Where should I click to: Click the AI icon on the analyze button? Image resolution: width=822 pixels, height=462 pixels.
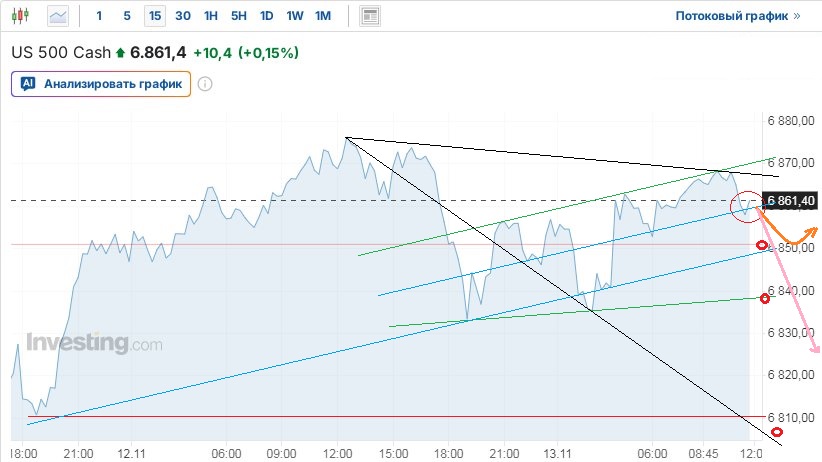28,84
